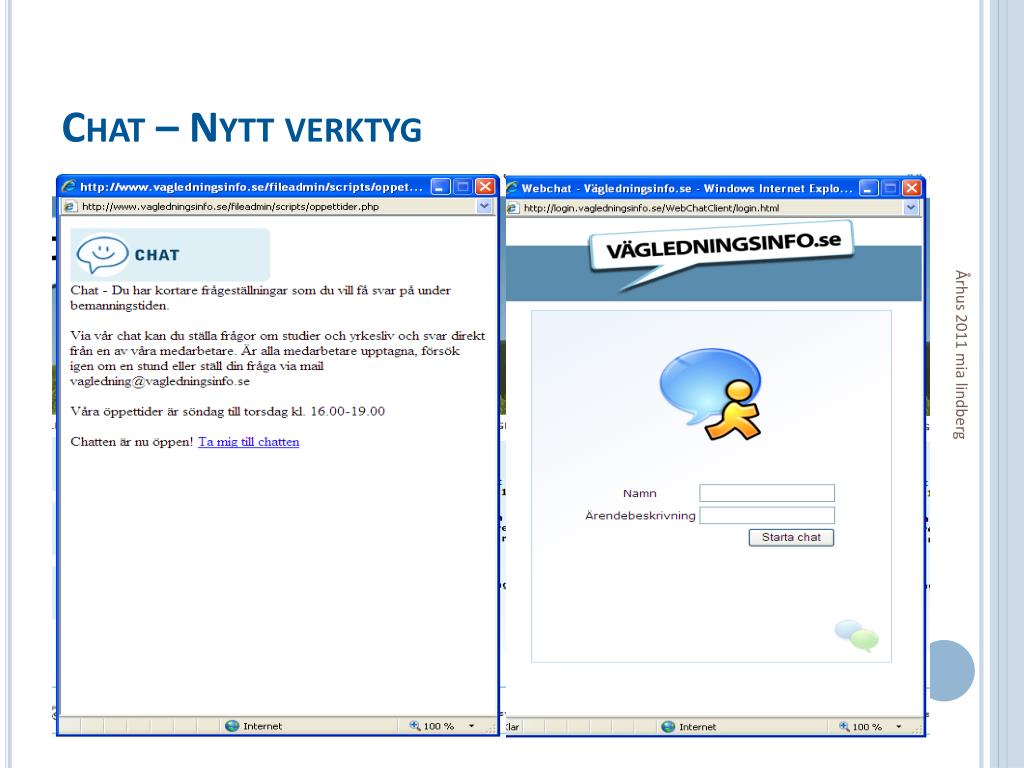The image size is (1024, 768).
Task: Open address dropdown in Webchat login window
Action: click(910, 208)
